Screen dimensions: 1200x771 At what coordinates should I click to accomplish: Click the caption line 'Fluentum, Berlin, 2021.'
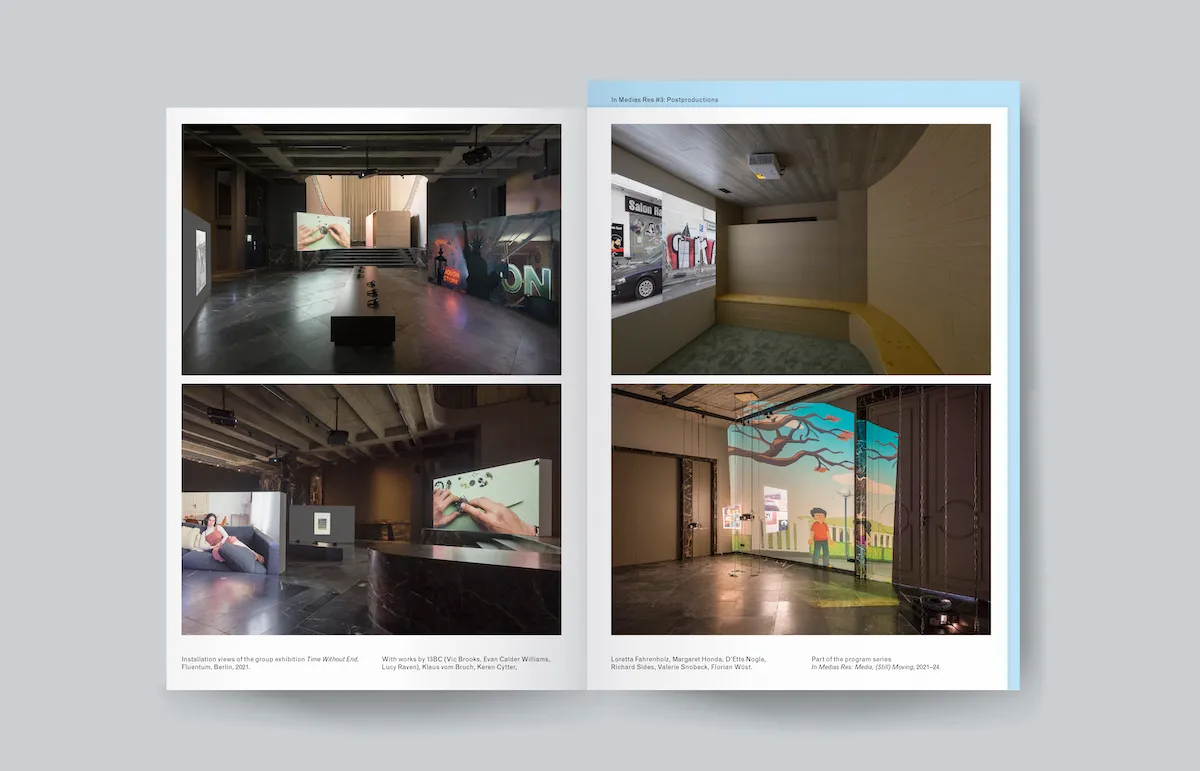216,667
